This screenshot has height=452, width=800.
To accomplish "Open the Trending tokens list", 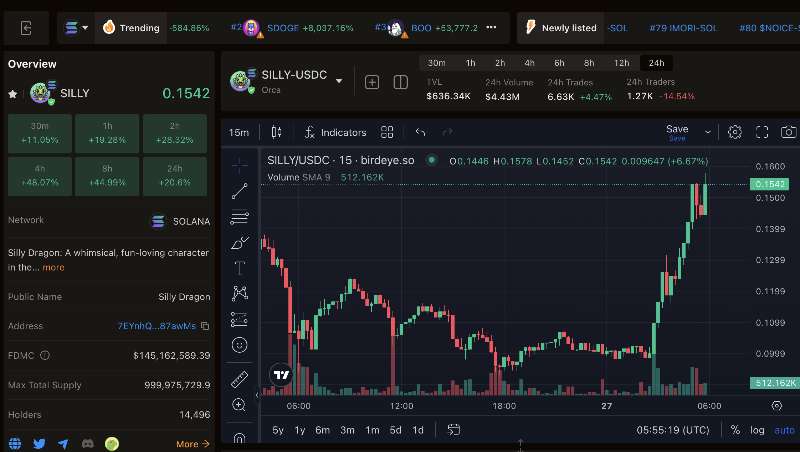I will pyautogui.click(x=131, y=28).
